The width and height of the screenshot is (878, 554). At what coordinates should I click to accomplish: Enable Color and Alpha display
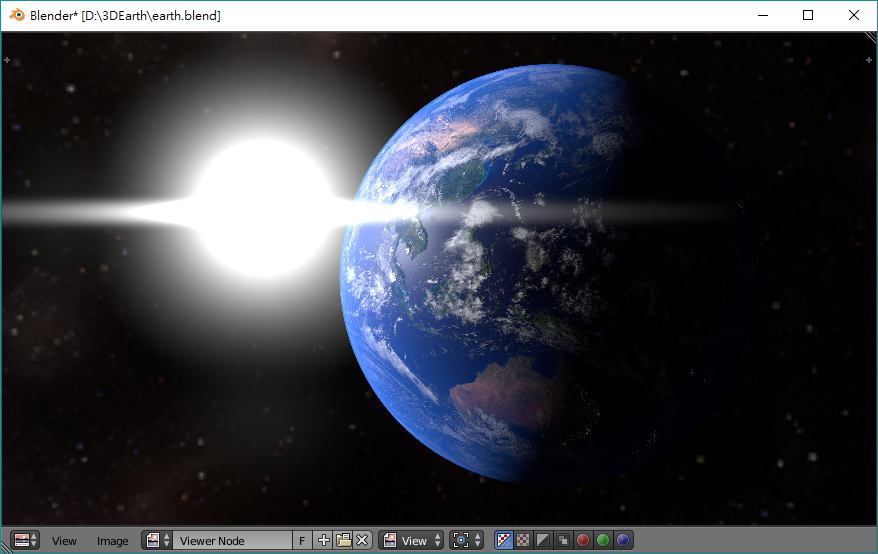523,541
